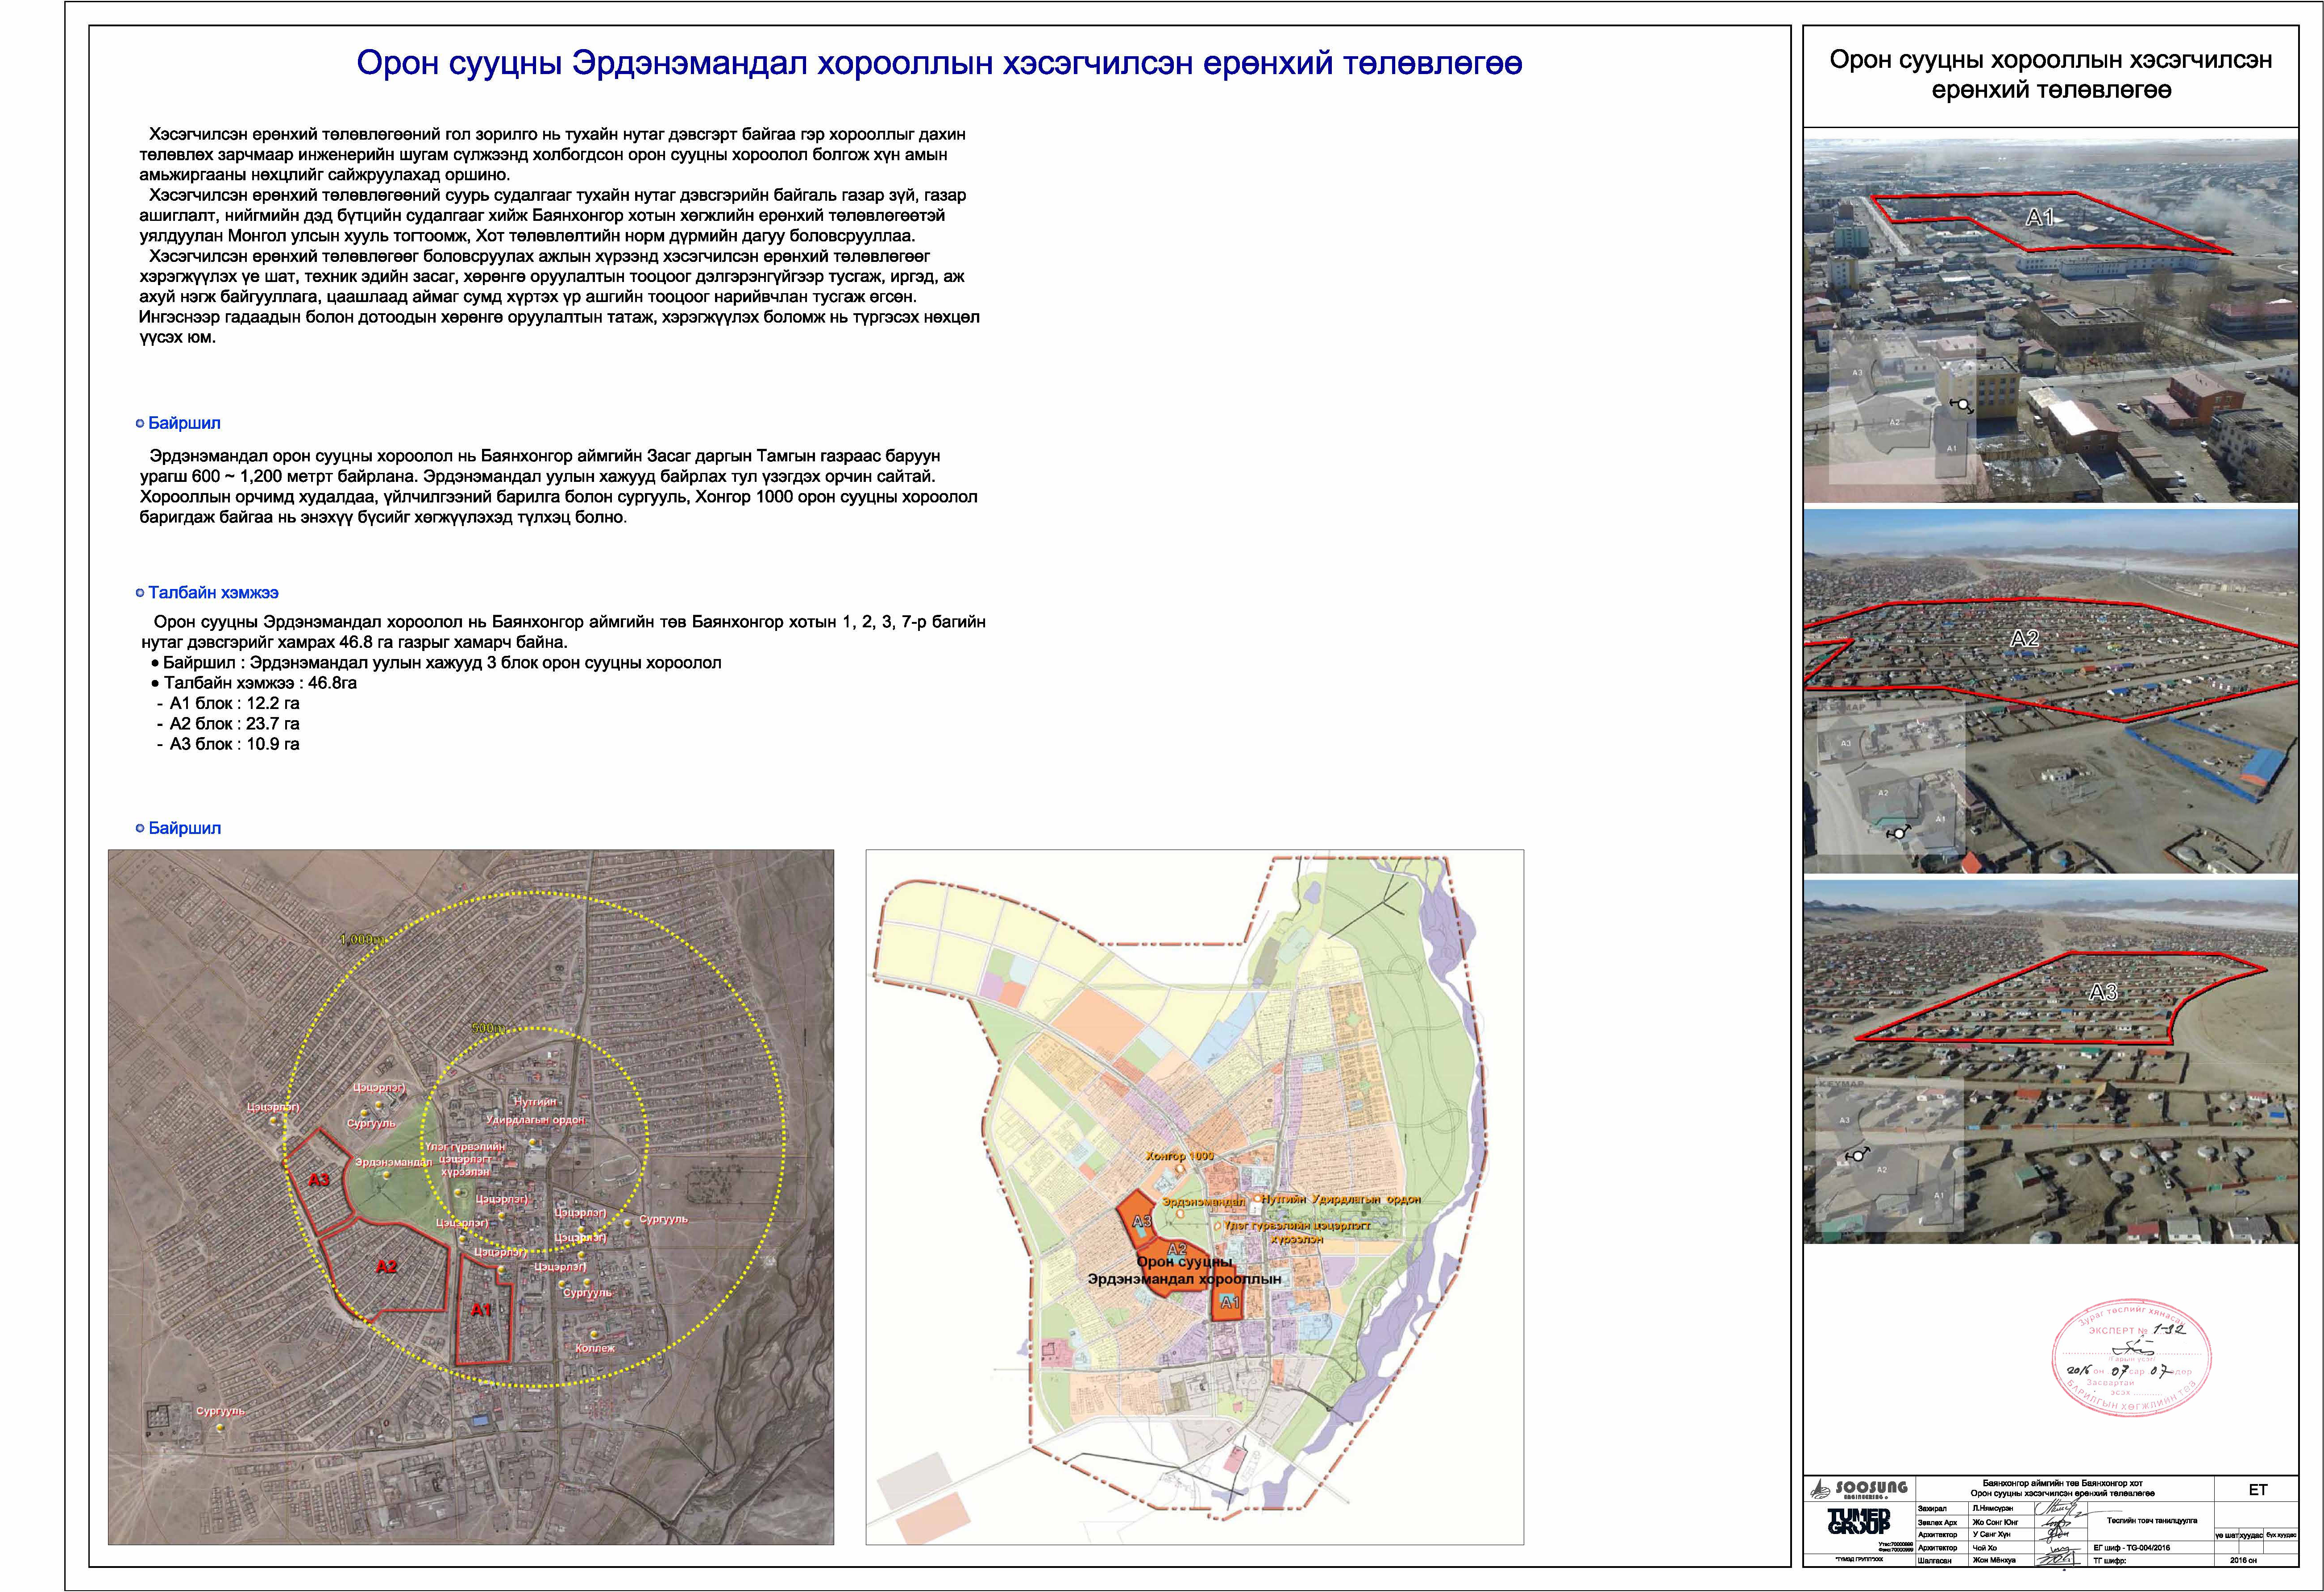
Task: Click the ЕТ cell in the title block
Action: coord(2257,1490)
